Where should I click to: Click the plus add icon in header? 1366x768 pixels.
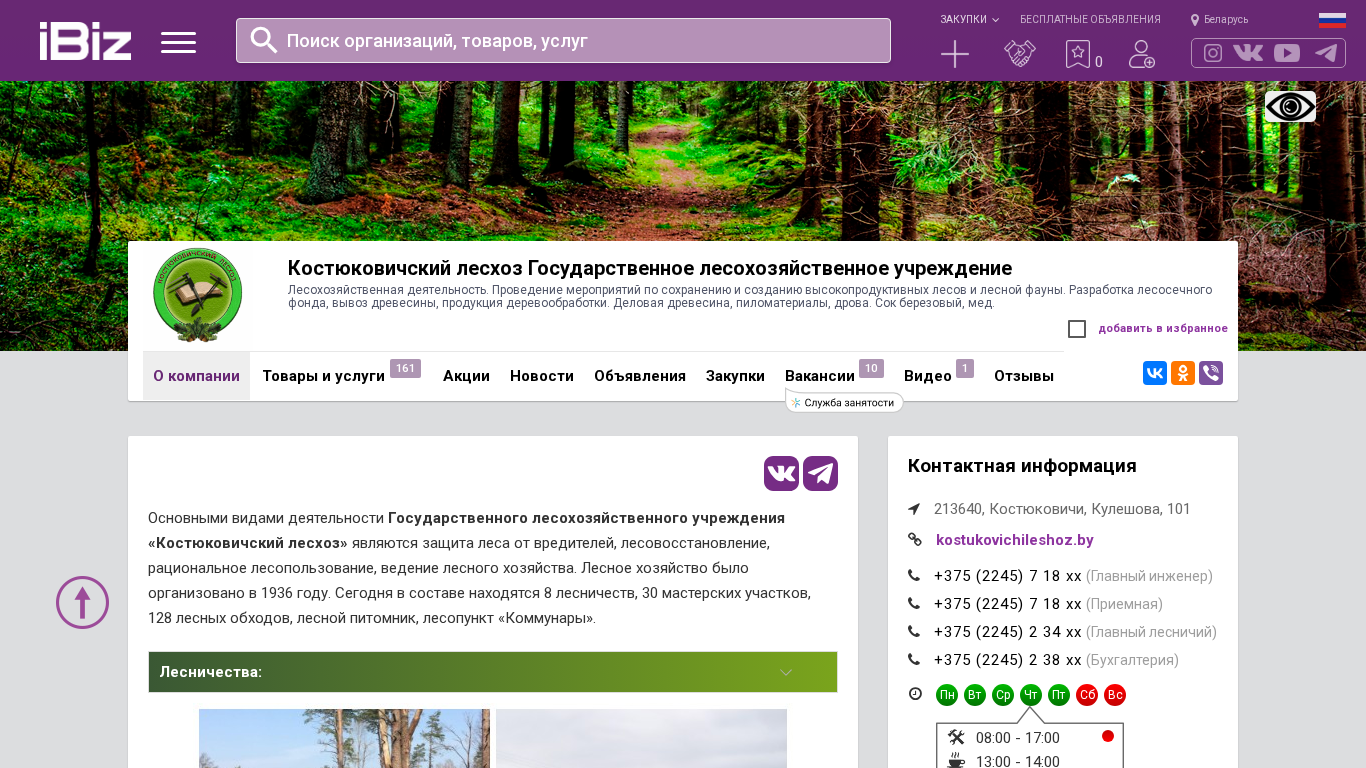[955, 54]
